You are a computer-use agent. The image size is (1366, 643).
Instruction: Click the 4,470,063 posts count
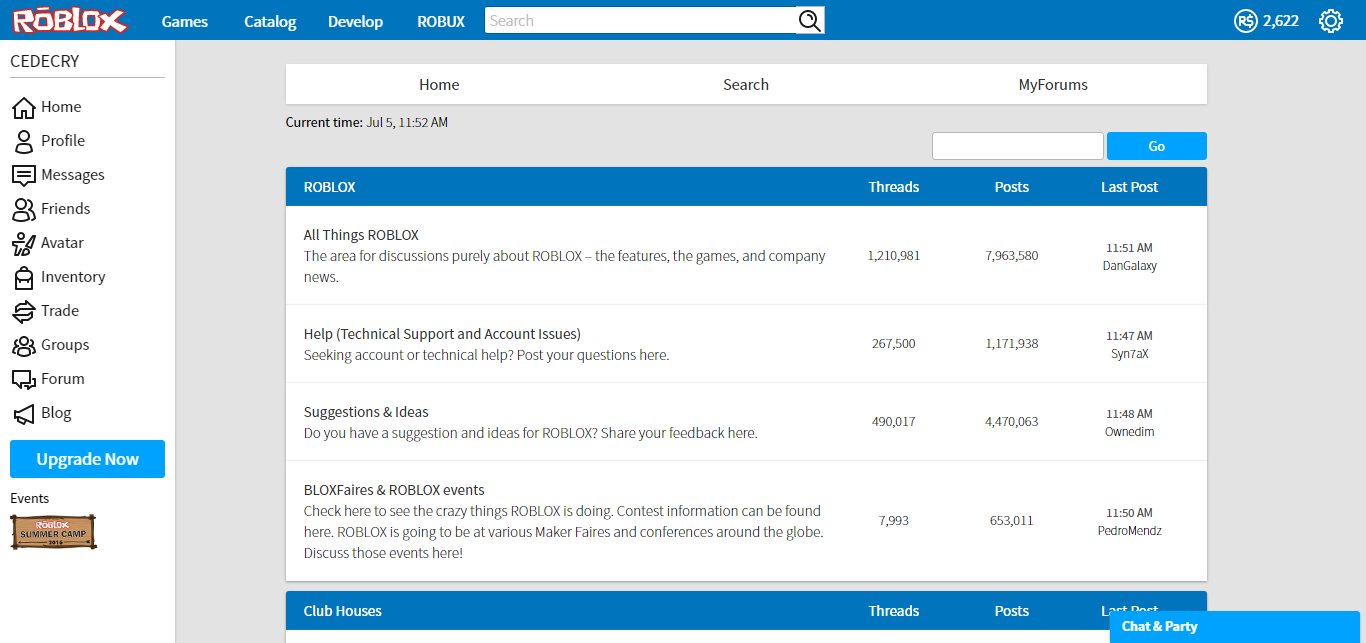pyautogui.click(x=1012, y=422)
